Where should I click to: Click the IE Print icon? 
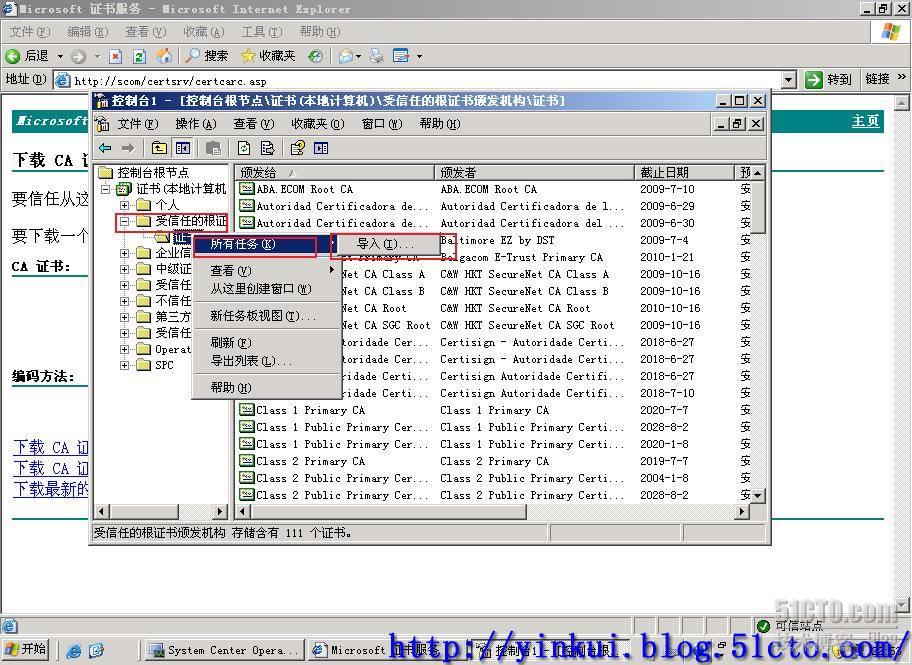click(377, 56)
